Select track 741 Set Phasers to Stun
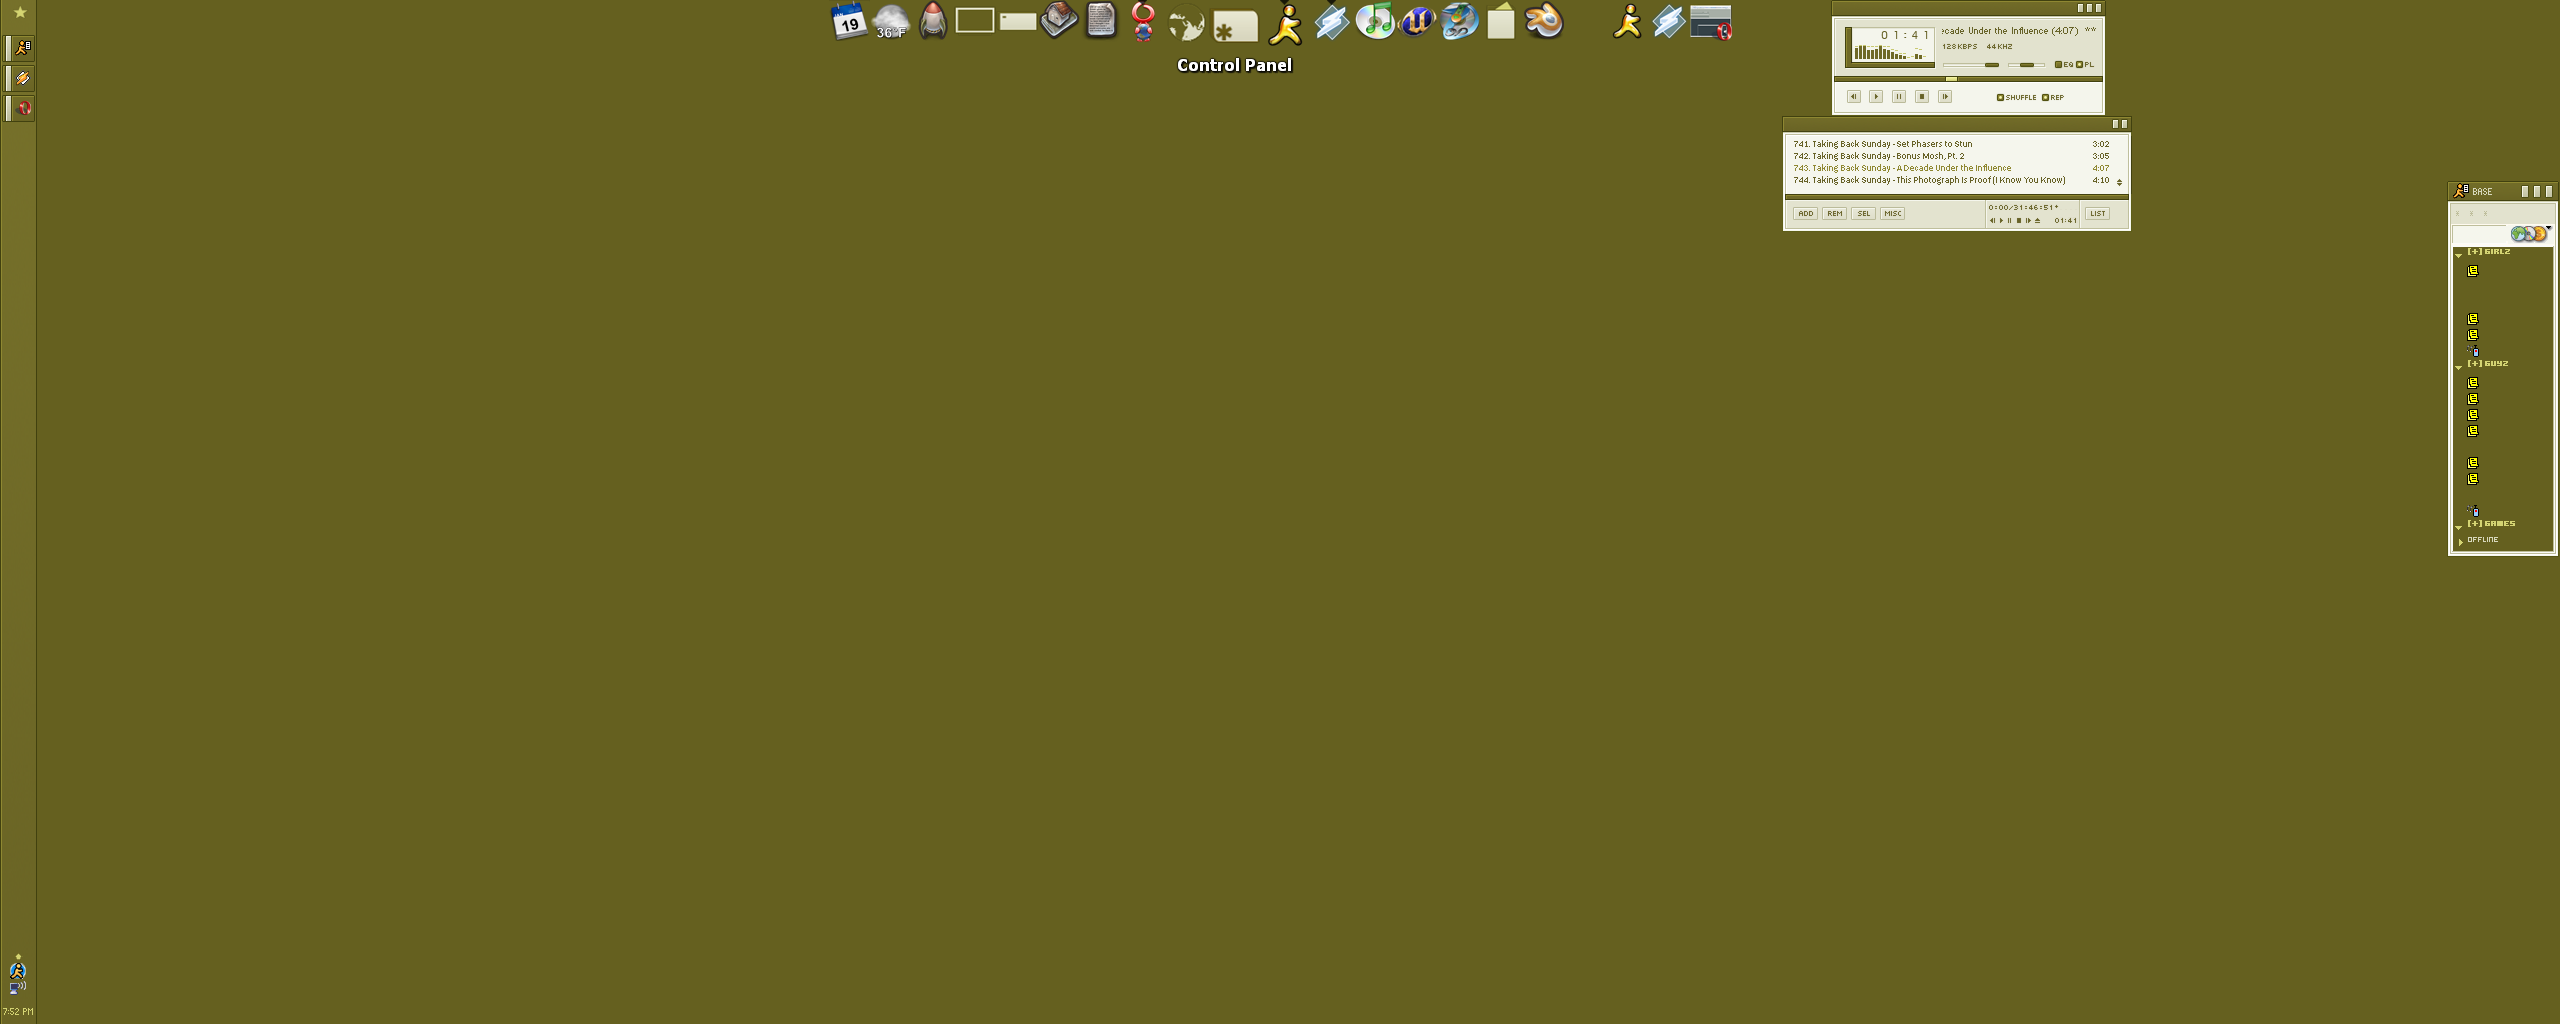 (x=1950, y=144)
